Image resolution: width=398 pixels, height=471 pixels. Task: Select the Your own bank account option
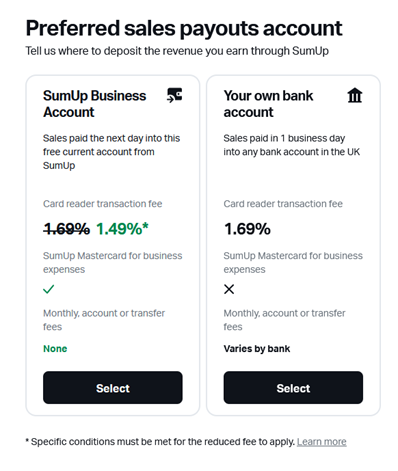pos(293,388)
